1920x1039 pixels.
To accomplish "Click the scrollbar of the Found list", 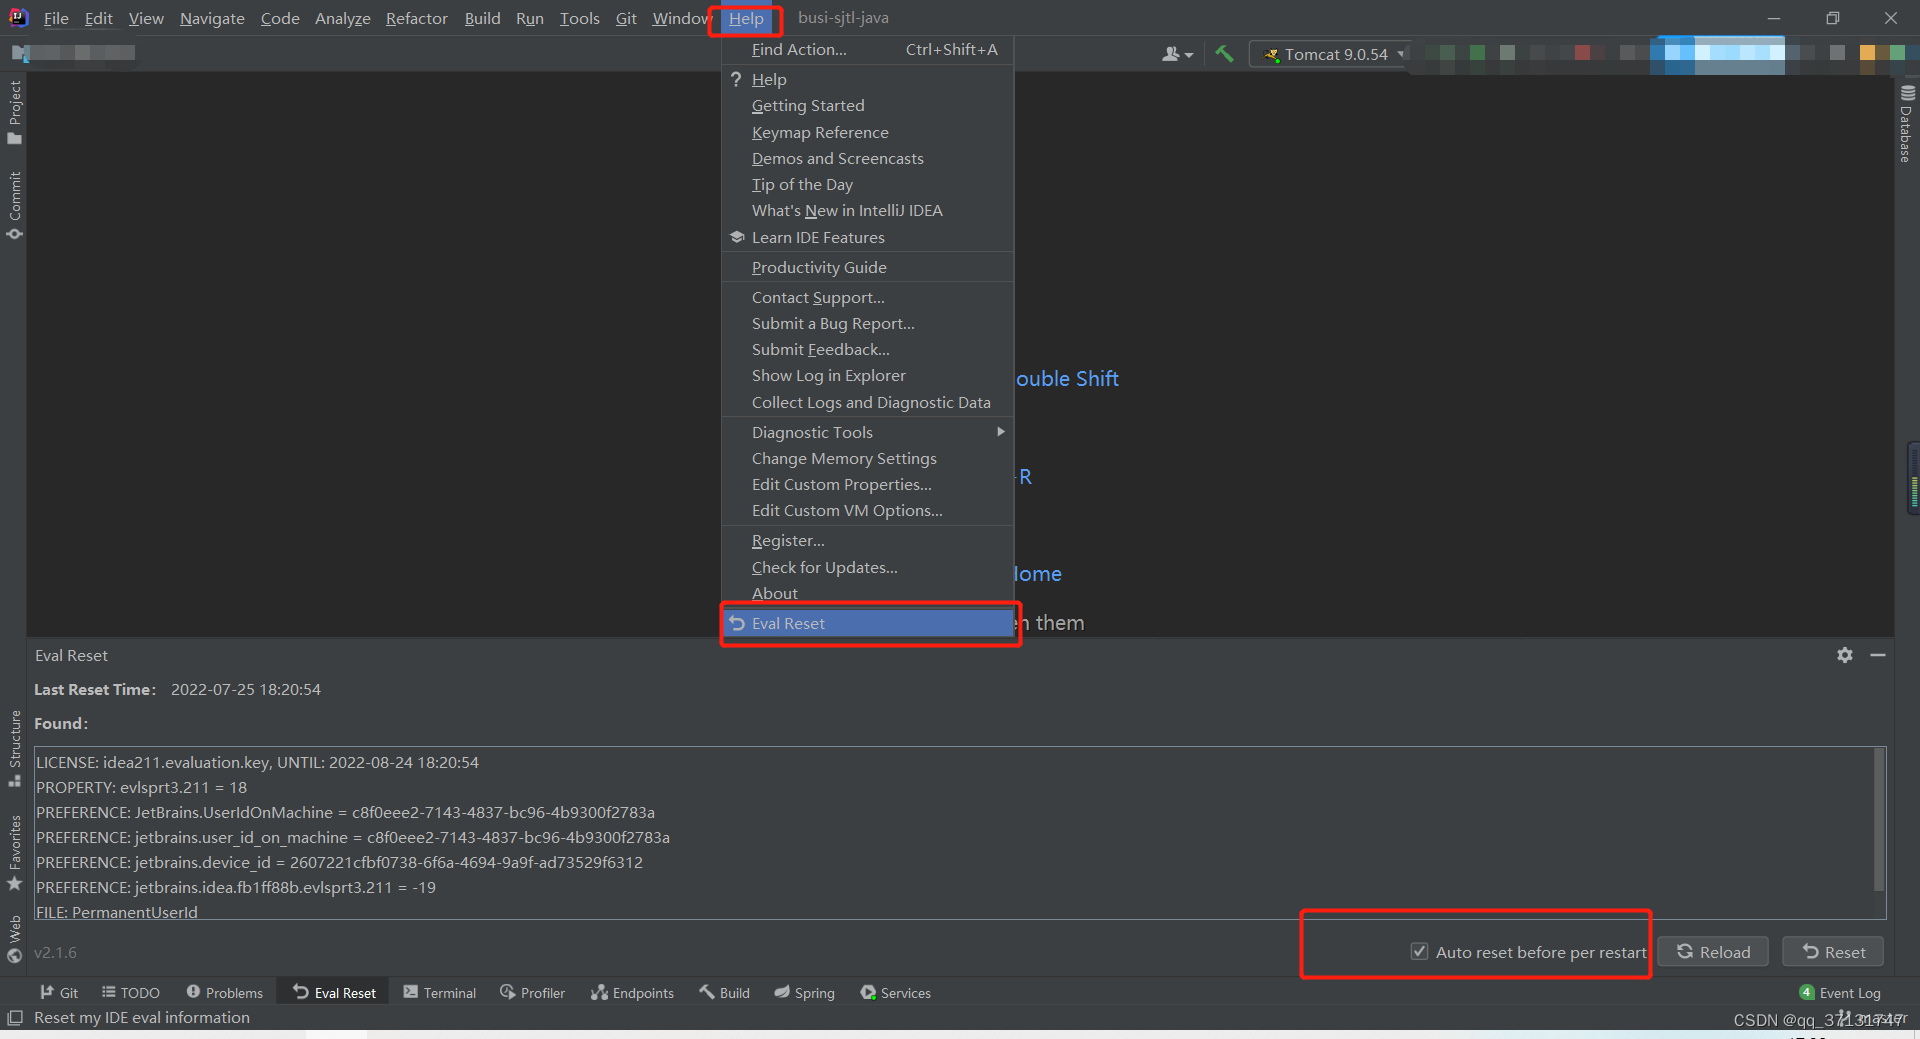I will [1879, 820].
